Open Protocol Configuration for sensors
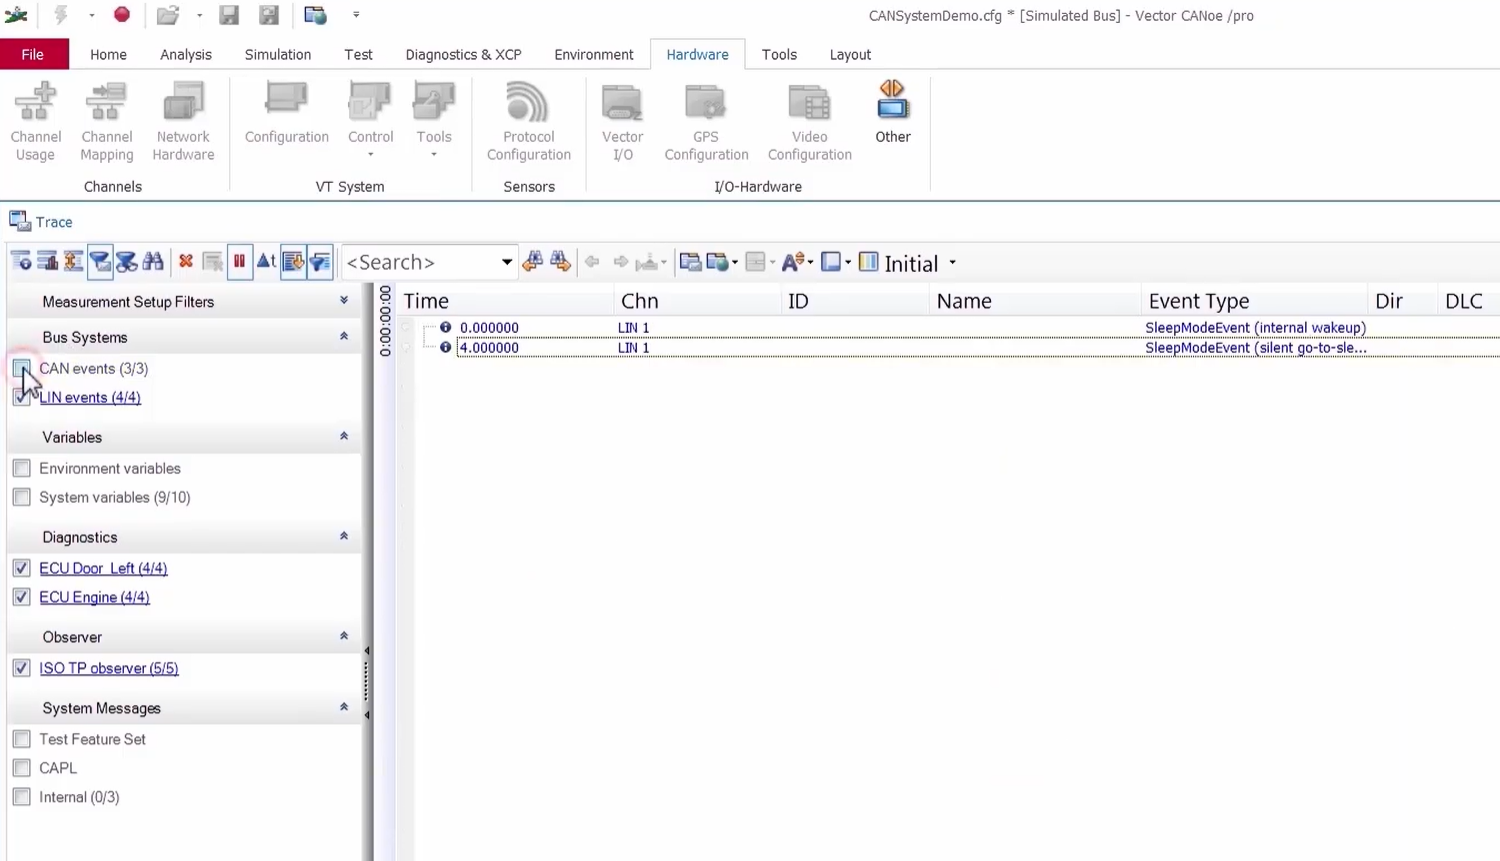1500x861 pixels. pyautogui.click(x=528, y=122)
